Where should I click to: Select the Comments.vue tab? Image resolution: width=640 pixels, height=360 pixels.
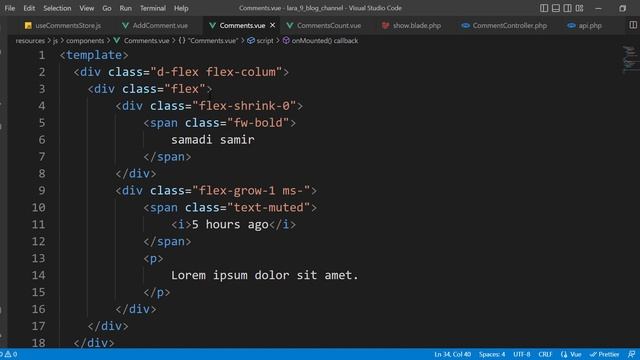click(x=242, y=25)
